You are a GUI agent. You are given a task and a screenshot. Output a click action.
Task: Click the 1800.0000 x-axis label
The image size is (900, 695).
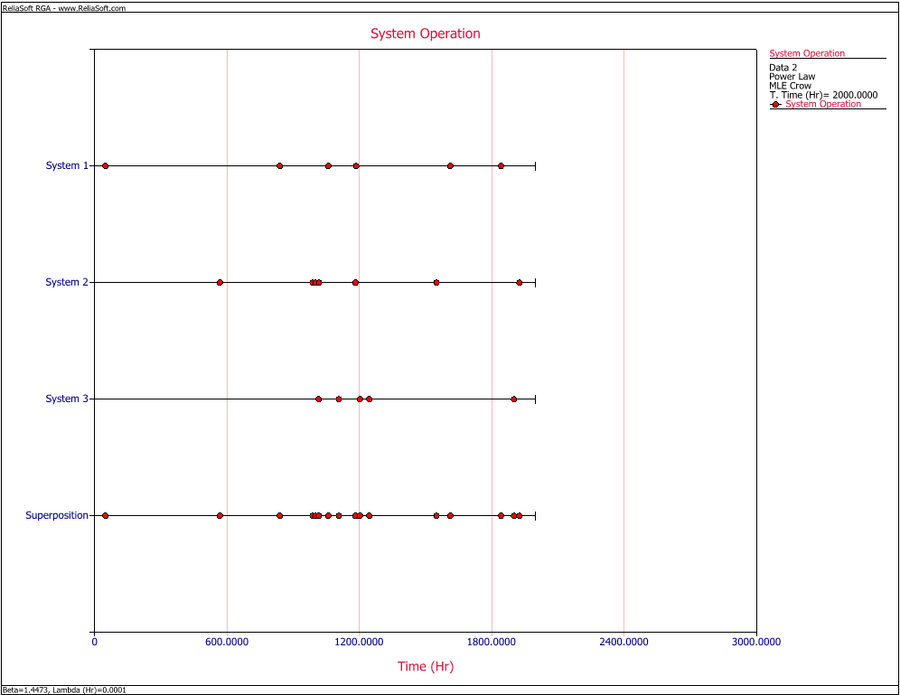(491, 642)
